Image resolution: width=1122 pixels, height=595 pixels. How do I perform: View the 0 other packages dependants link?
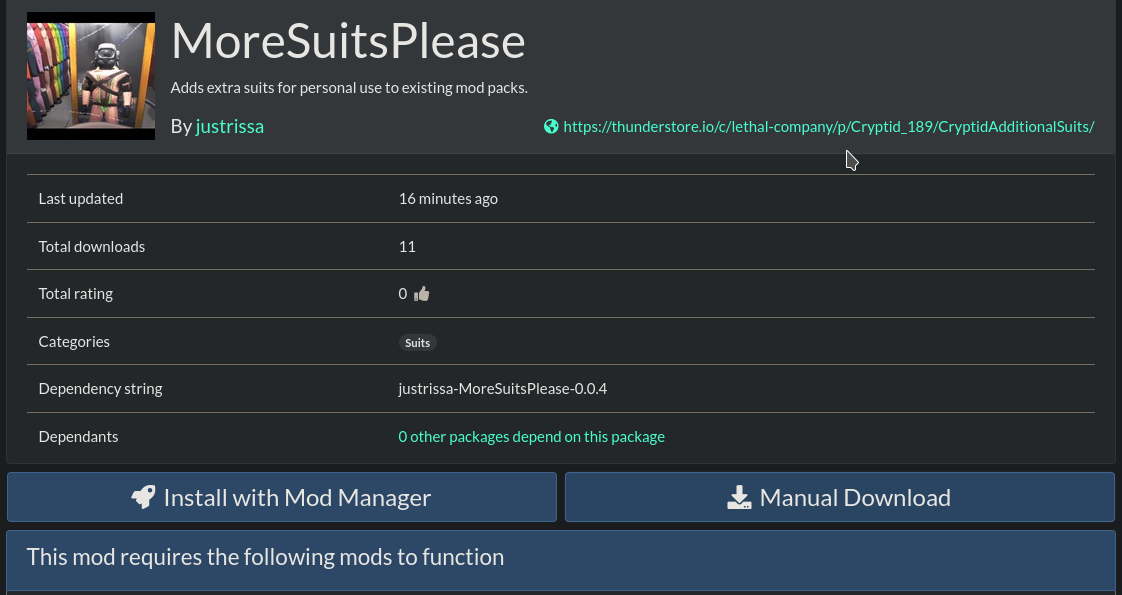click(531, 436)
